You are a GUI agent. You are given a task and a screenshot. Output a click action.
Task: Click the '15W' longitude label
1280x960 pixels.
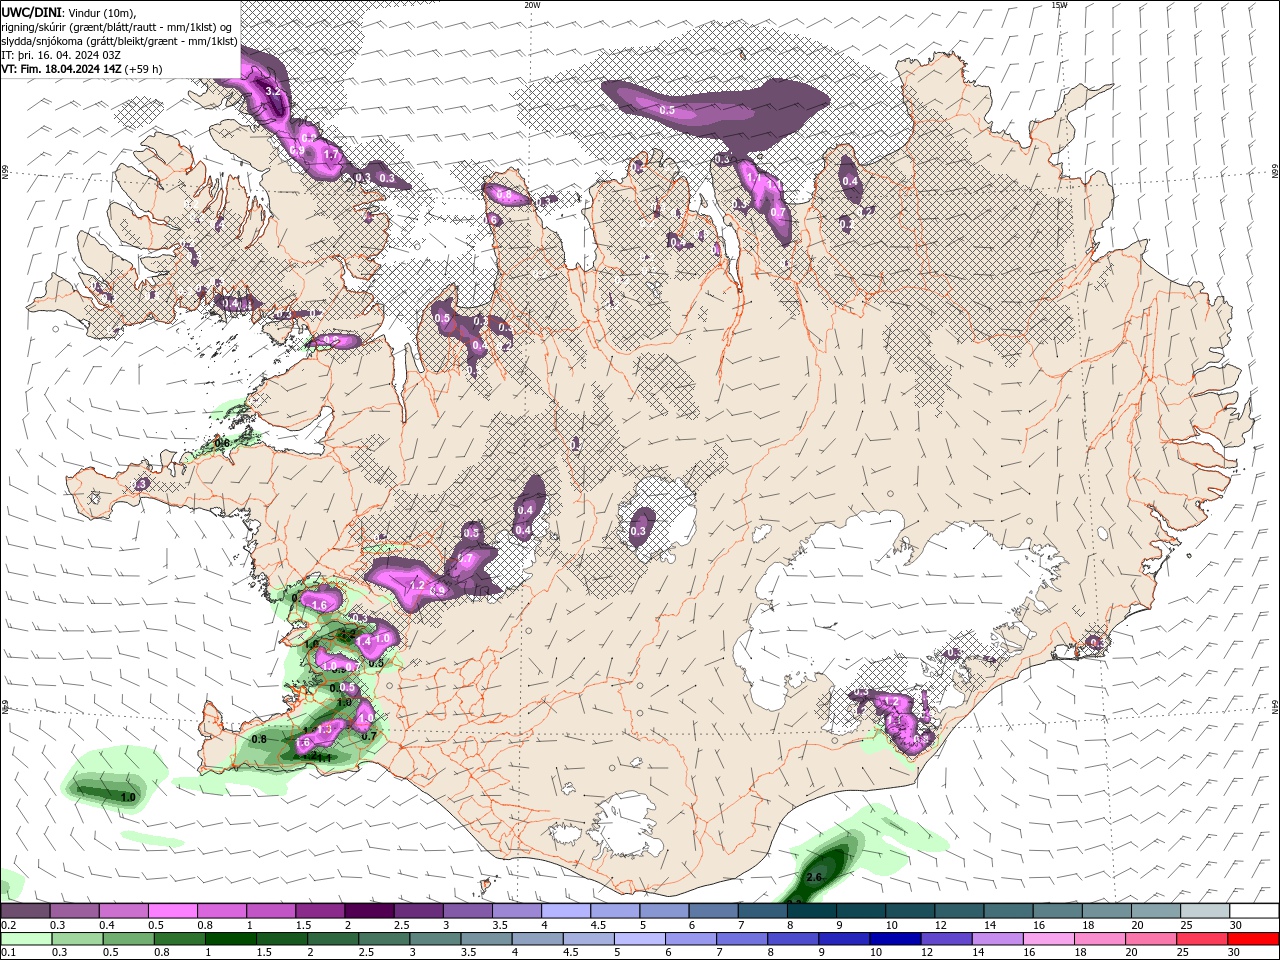(x=1059, y=5)
